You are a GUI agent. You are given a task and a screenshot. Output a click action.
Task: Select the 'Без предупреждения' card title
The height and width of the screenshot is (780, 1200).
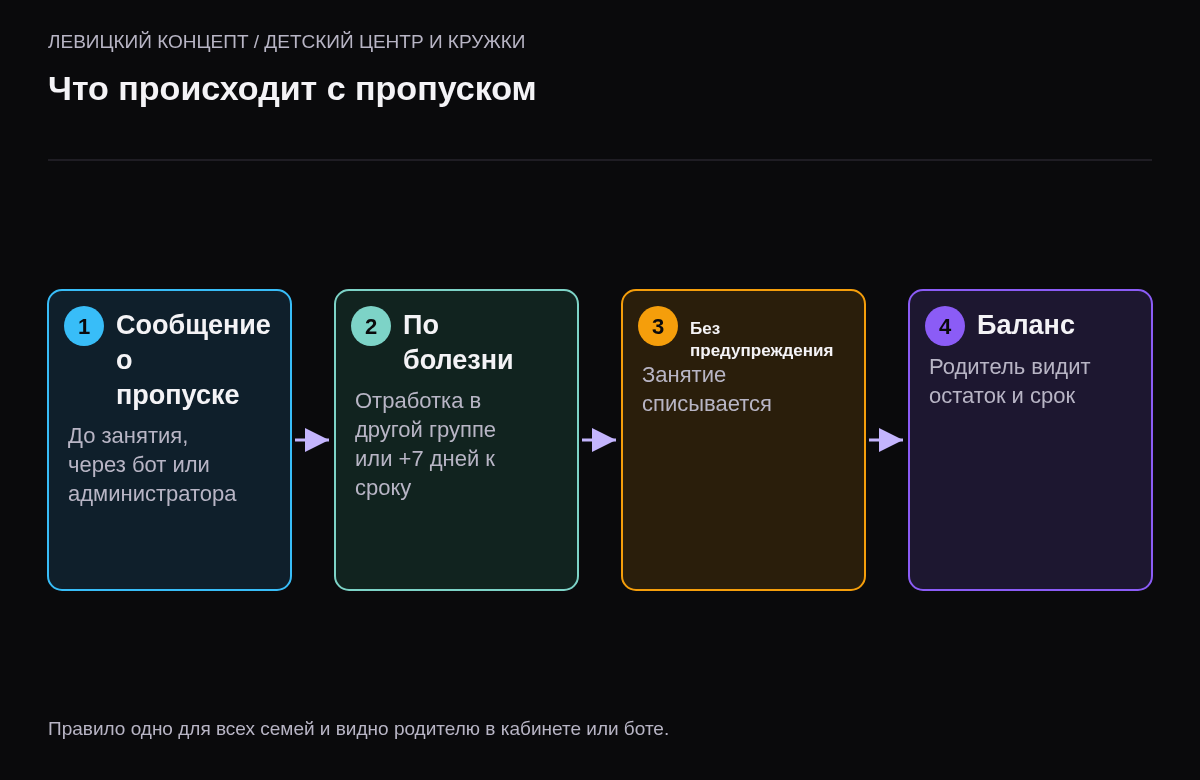pos(761,339)
